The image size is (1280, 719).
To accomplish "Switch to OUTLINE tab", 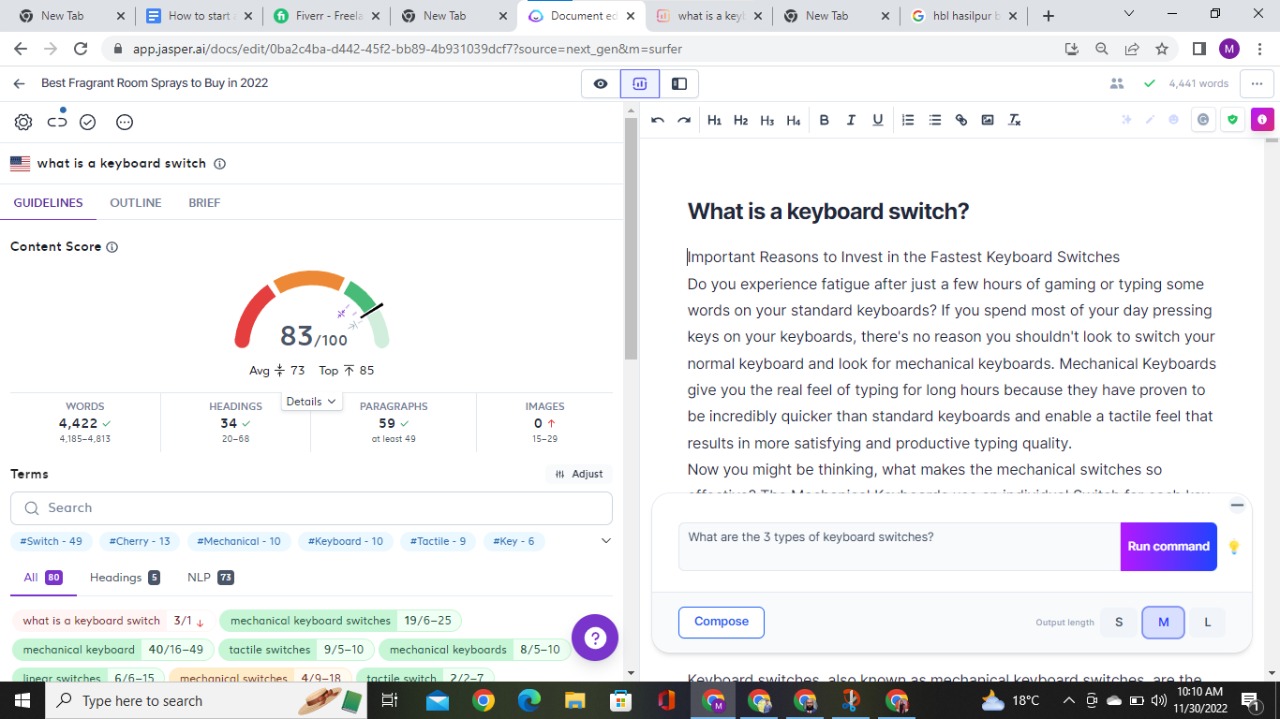I will [x=135, y=203].
